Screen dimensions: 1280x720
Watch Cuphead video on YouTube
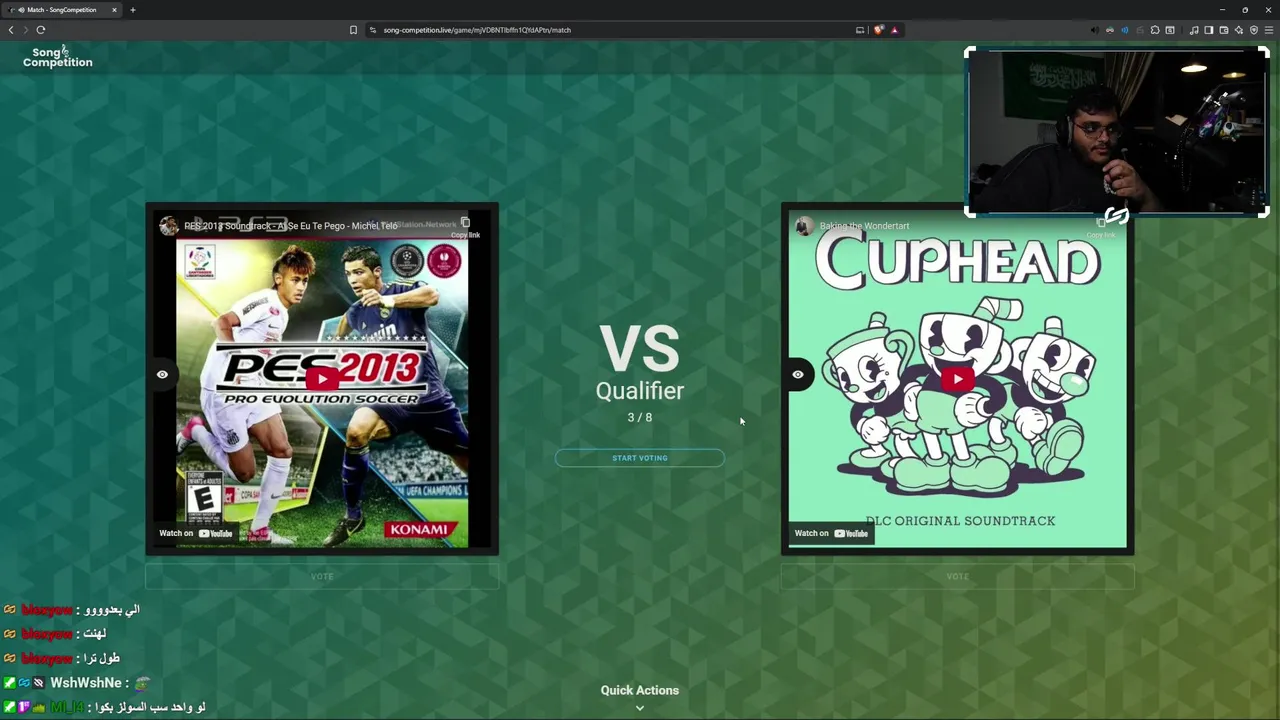(832, 533)
